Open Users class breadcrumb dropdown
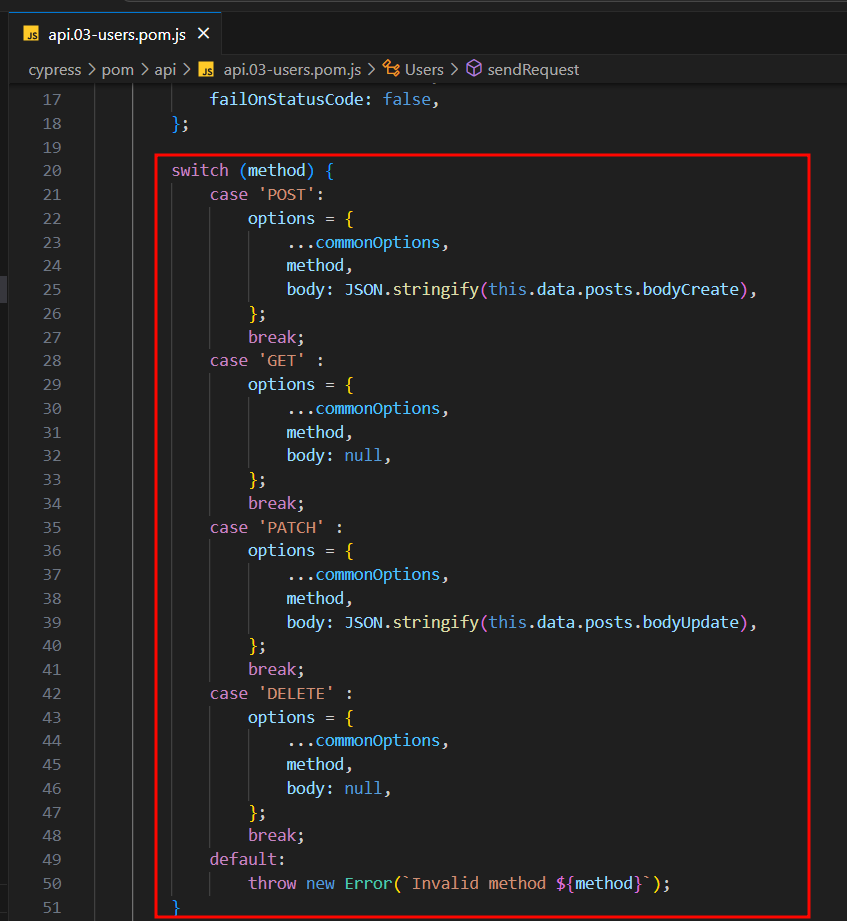The width and height of the screenshot is (847, 921). tap(424, 70)
